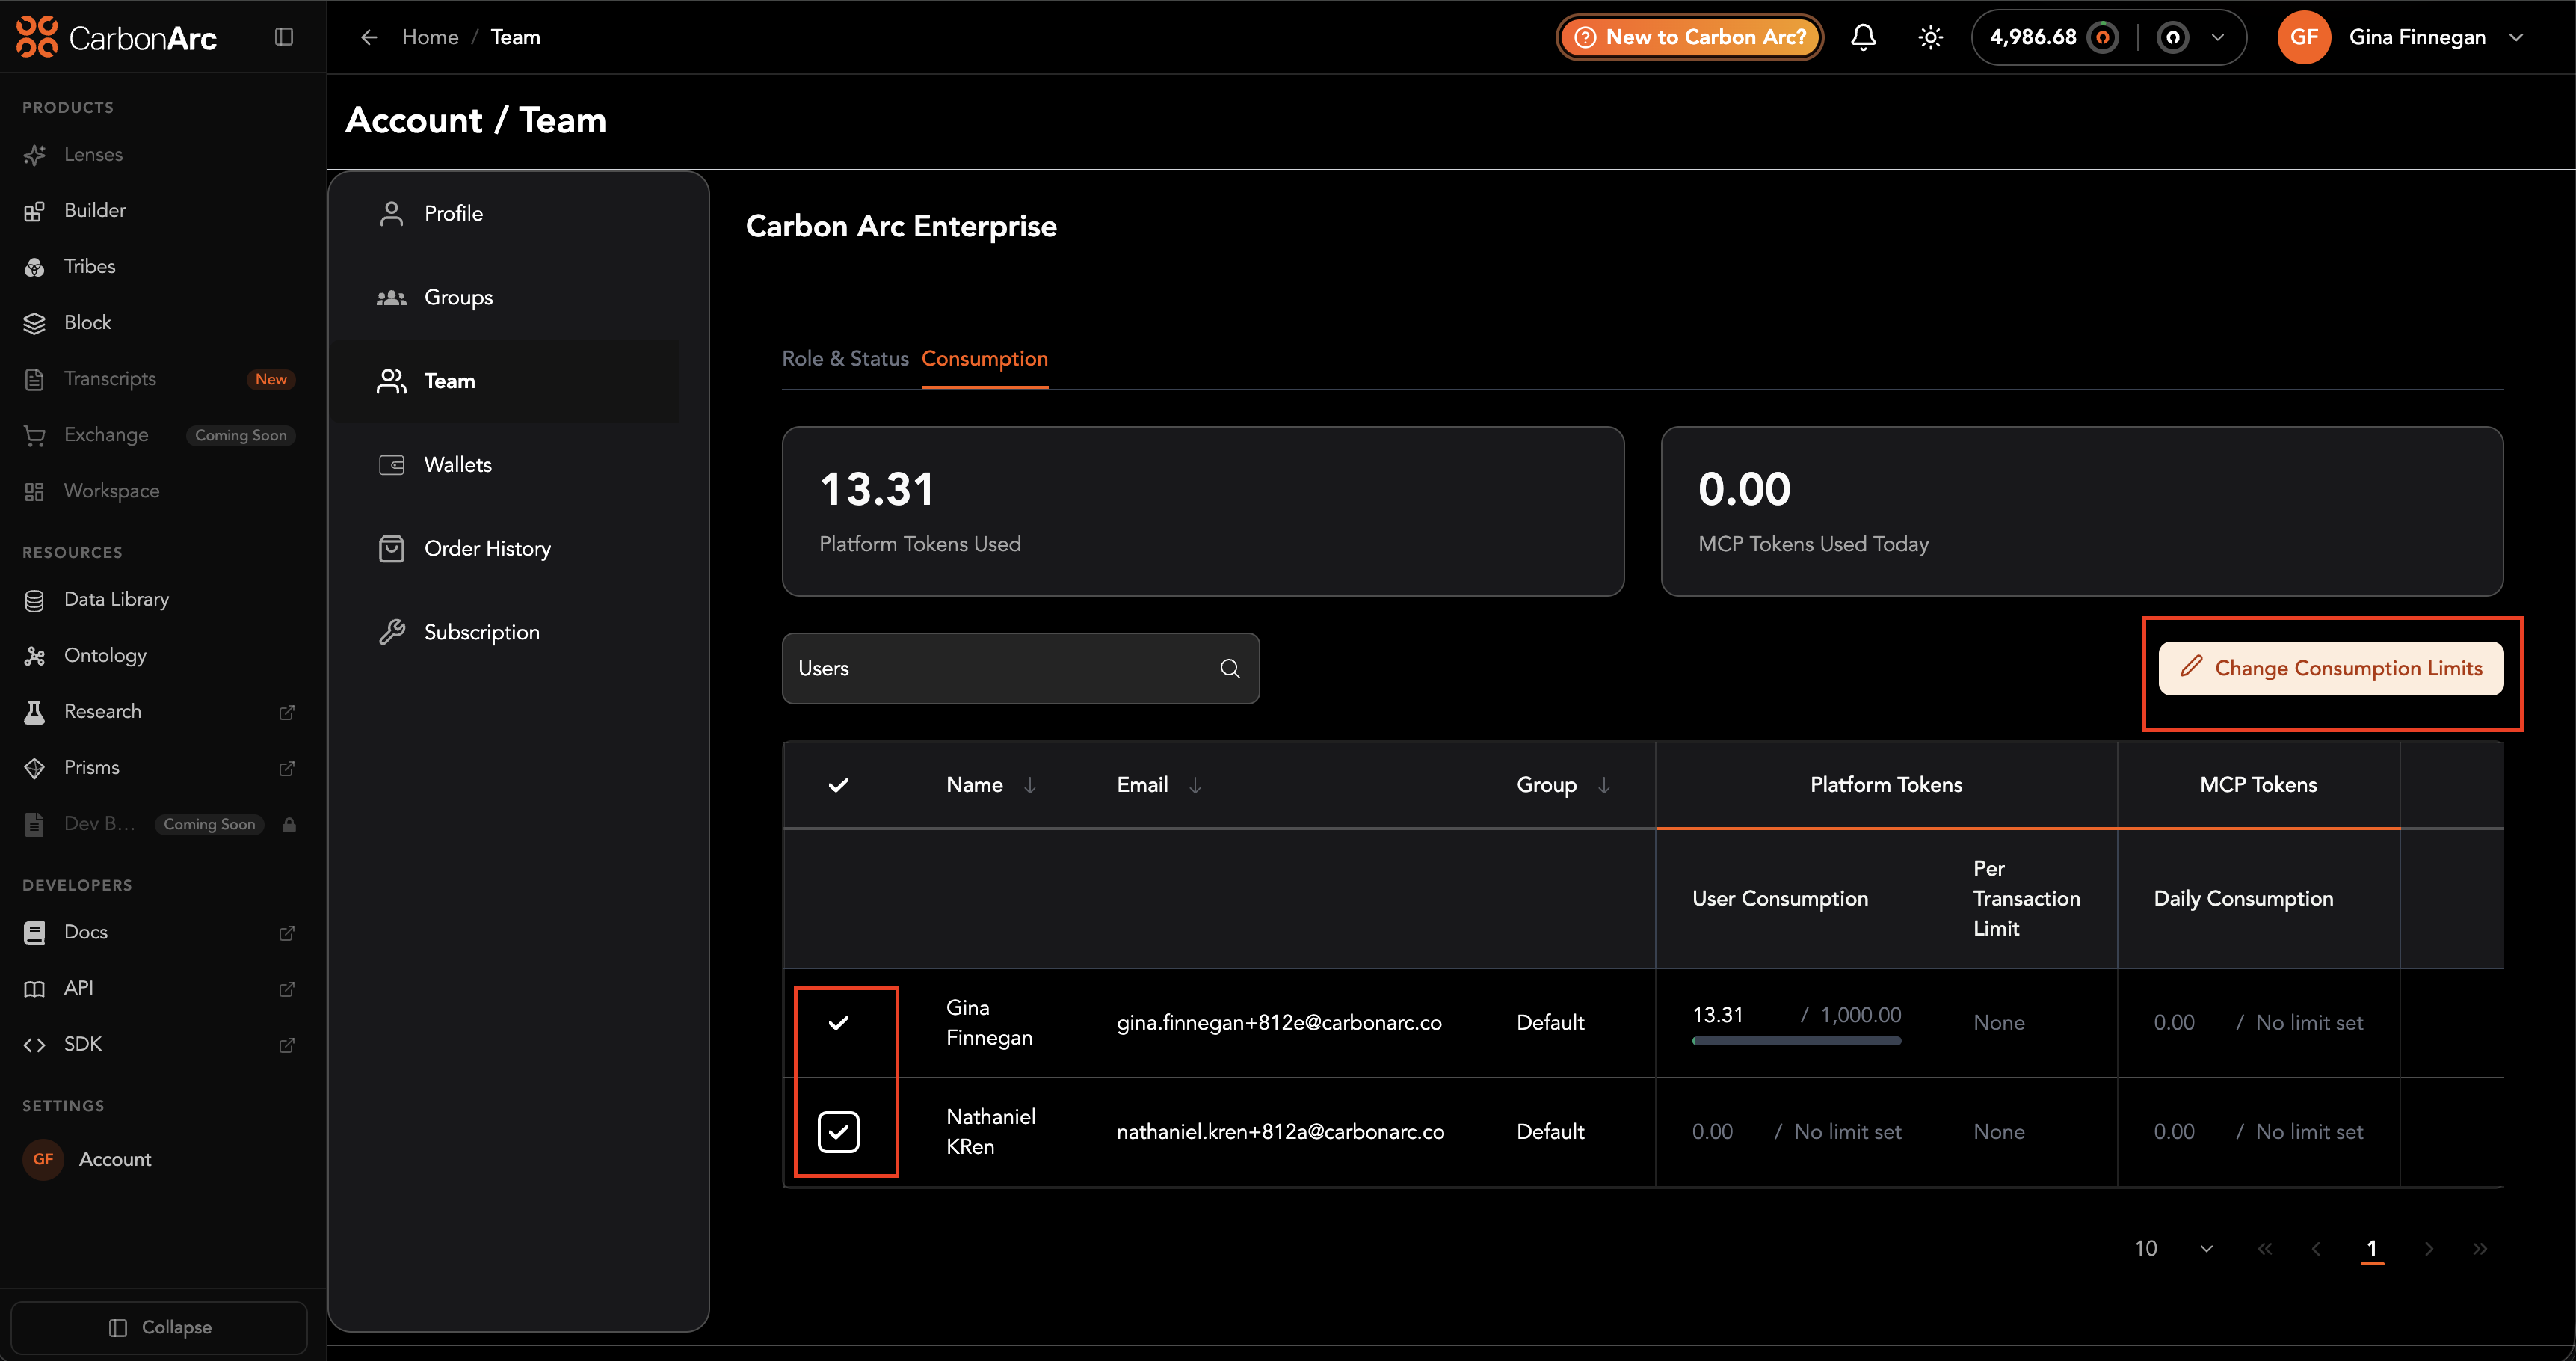Go back using the arrow icon
The image size is (2576, 1361).
369,37
